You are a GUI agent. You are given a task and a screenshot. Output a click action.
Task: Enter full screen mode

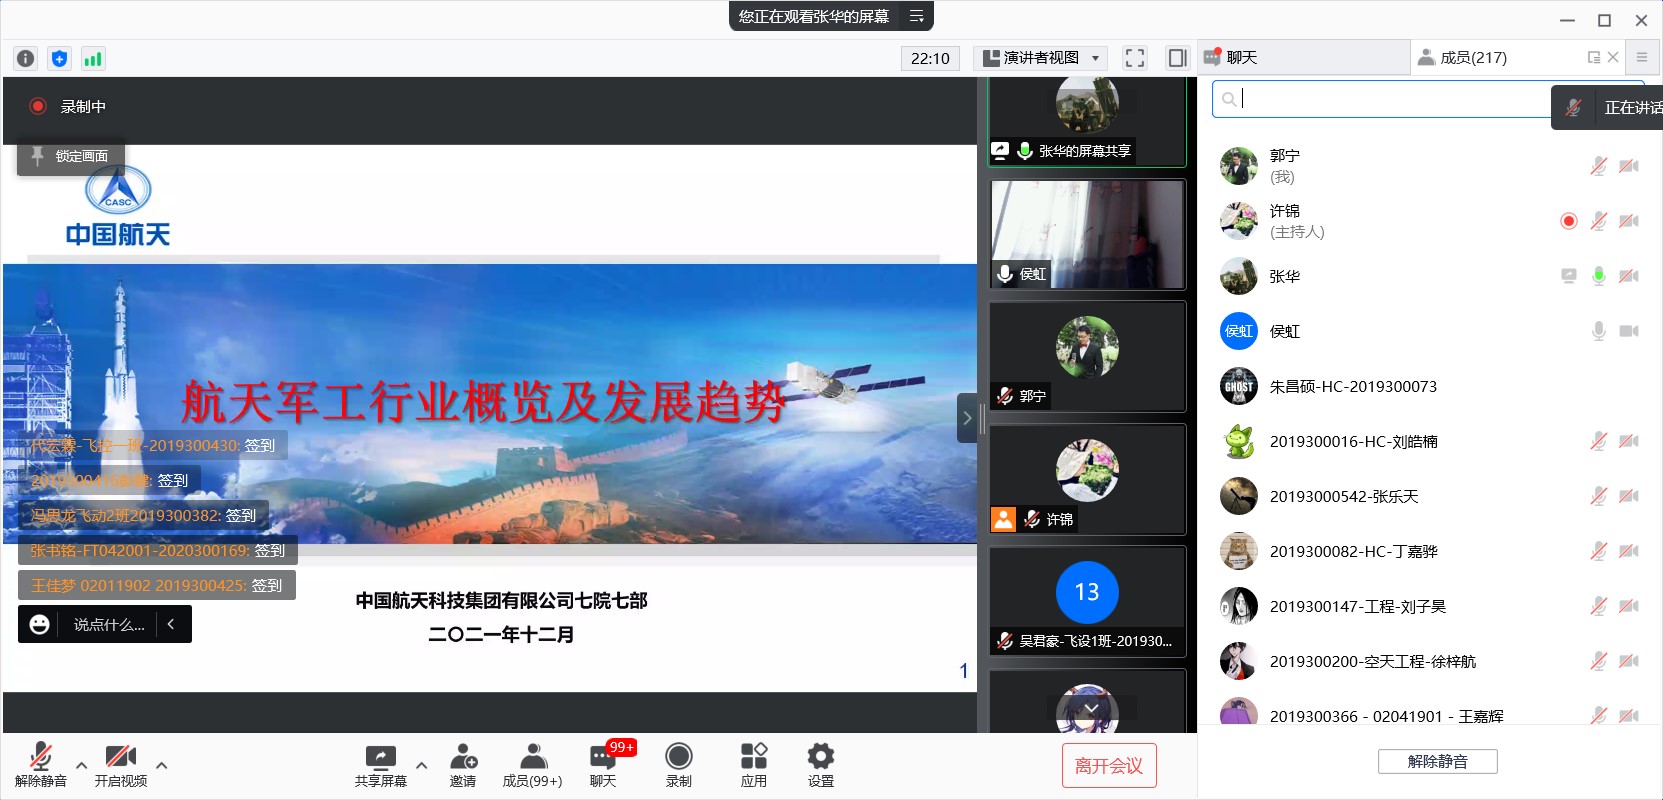(x=1134, y=58)
